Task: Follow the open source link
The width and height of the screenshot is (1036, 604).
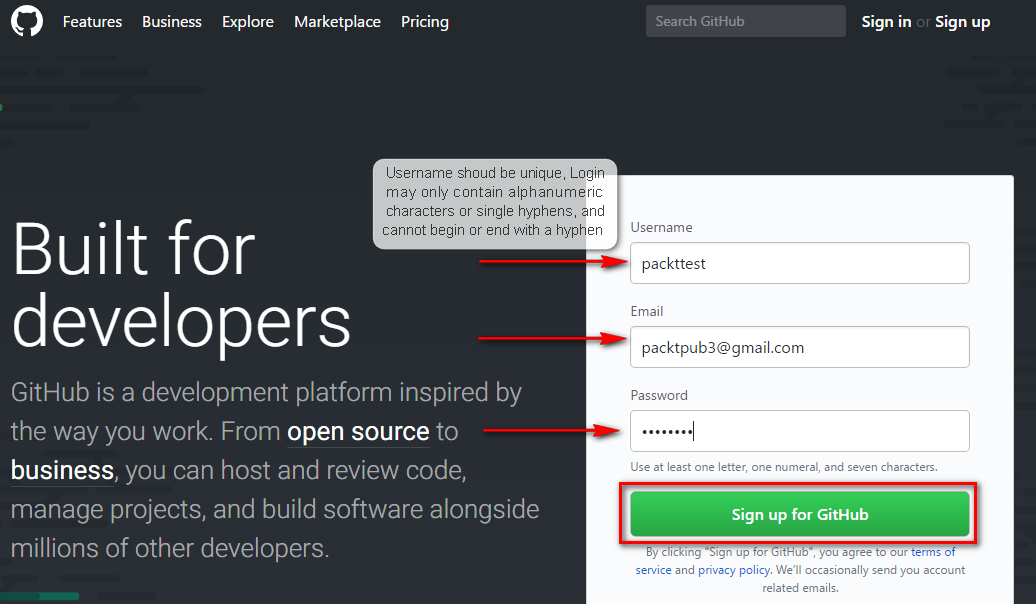Action: point(358,432)
